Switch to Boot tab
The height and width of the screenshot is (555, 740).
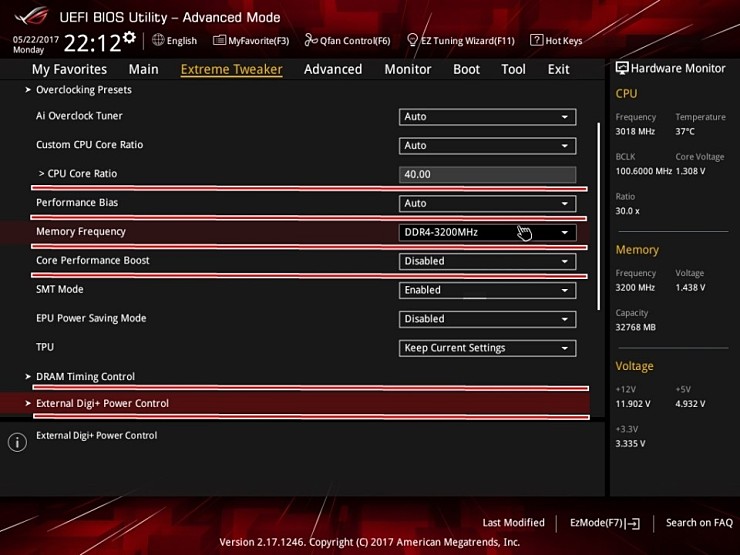(466, 69)
